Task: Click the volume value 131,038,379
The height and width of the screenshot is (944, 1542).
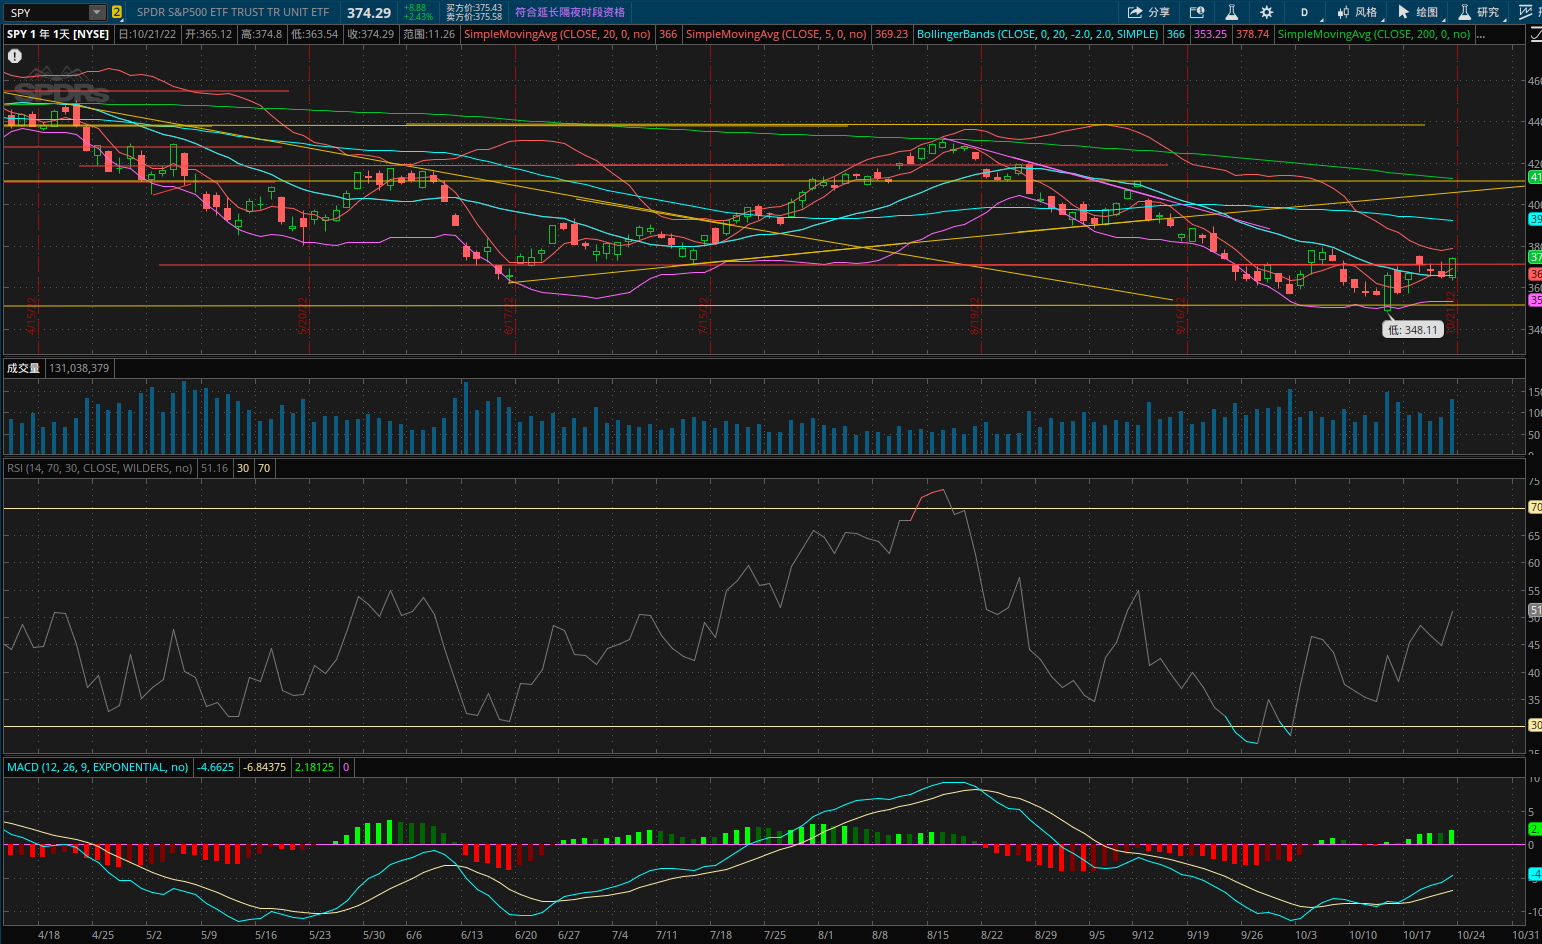Action: coord(79,368)
